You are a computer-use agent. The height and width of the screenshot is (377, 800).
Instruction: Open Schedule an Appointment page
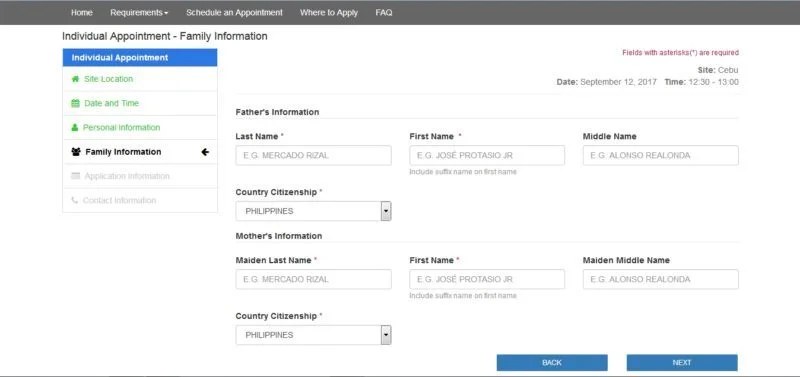234,13
